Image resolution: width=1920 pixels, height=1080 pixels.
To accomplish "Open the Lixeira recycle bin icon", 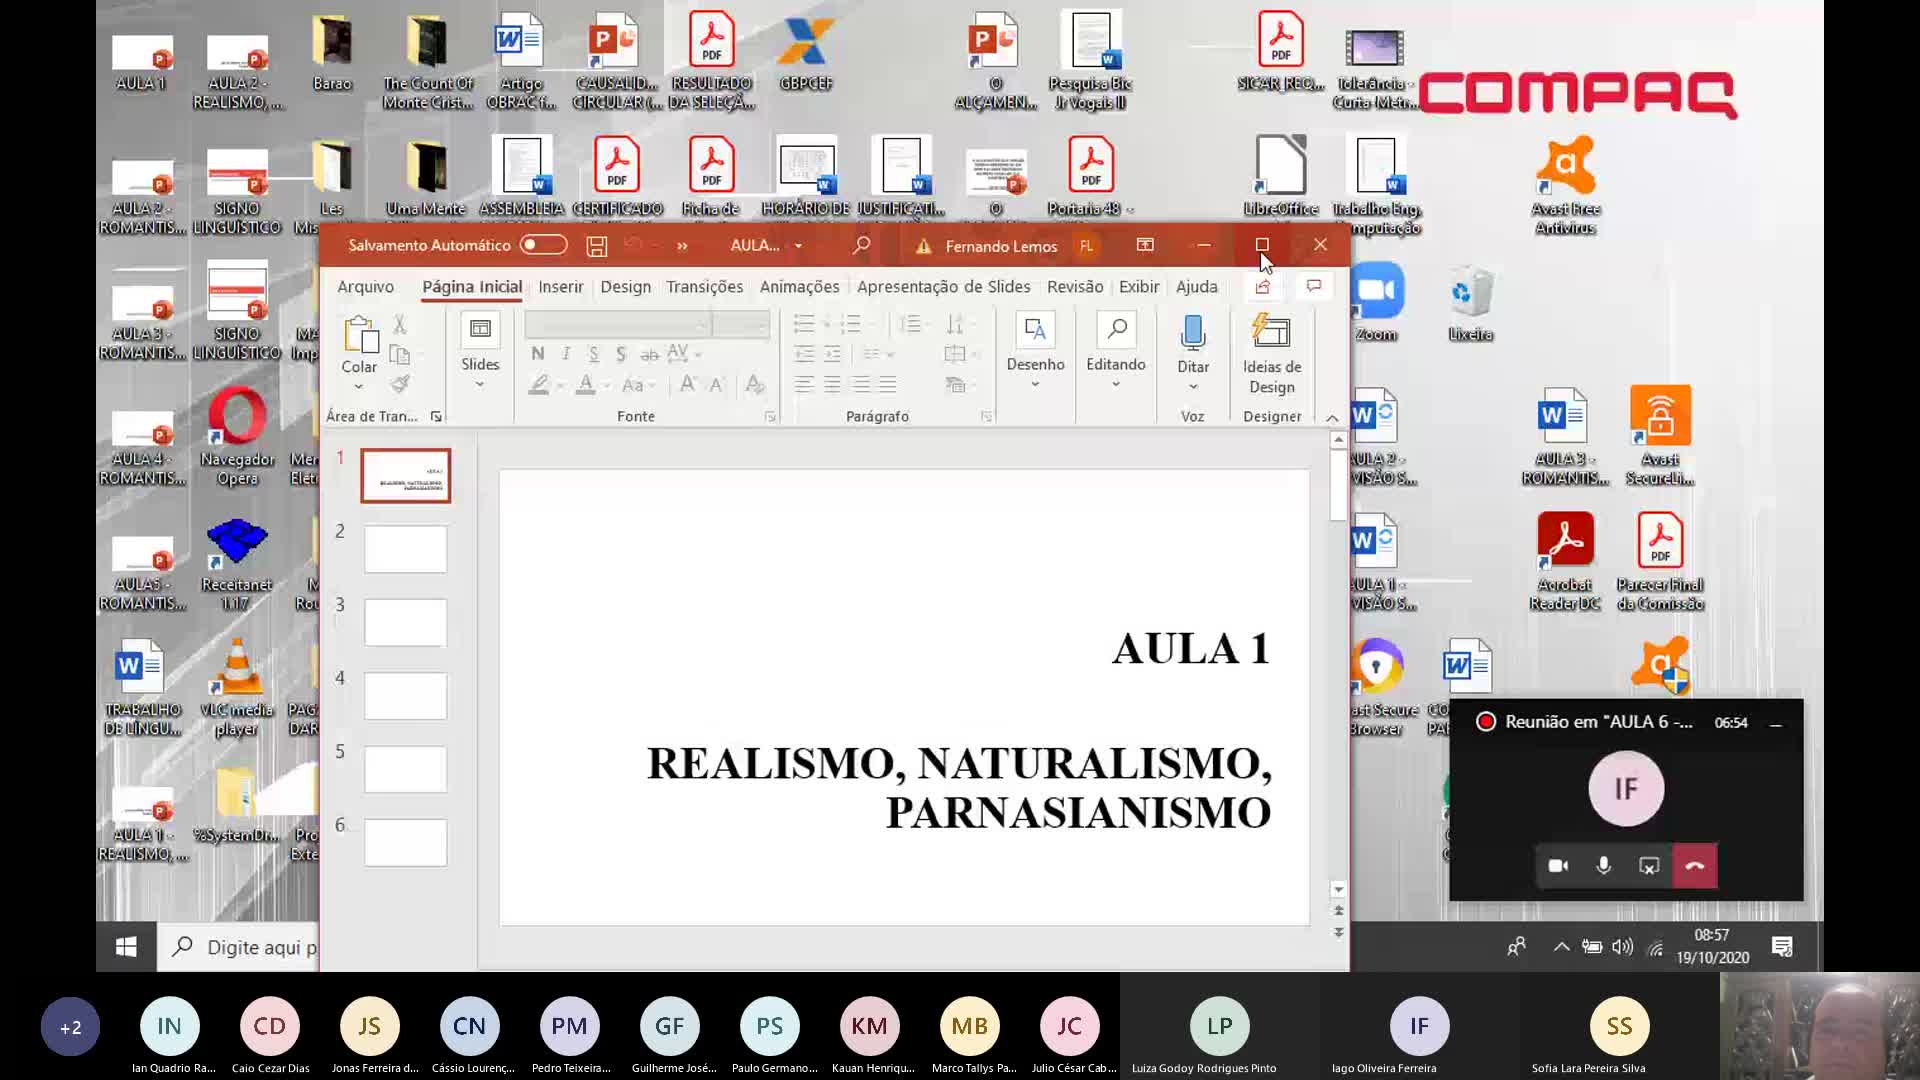I will (x=1470, y=303).
